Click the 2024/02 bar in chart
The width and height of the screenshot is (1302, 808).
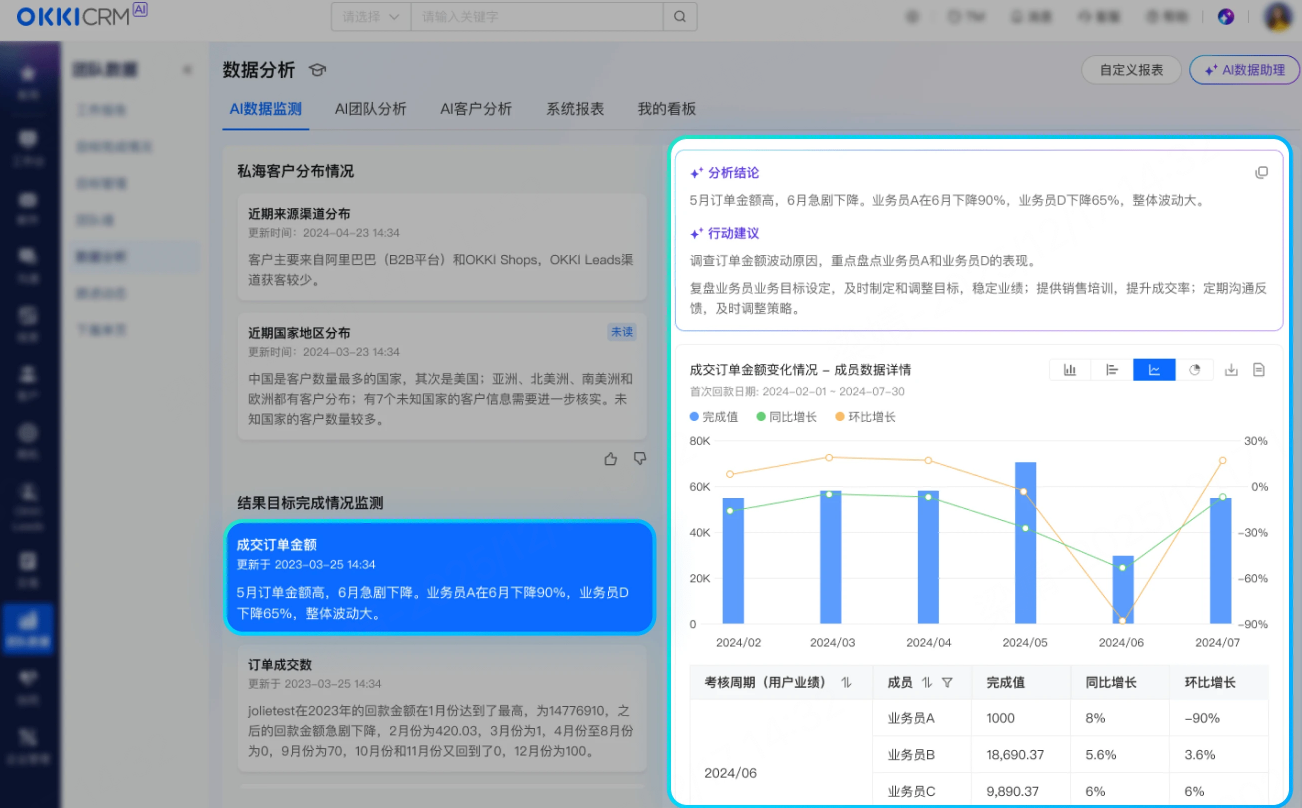[733, 561]
